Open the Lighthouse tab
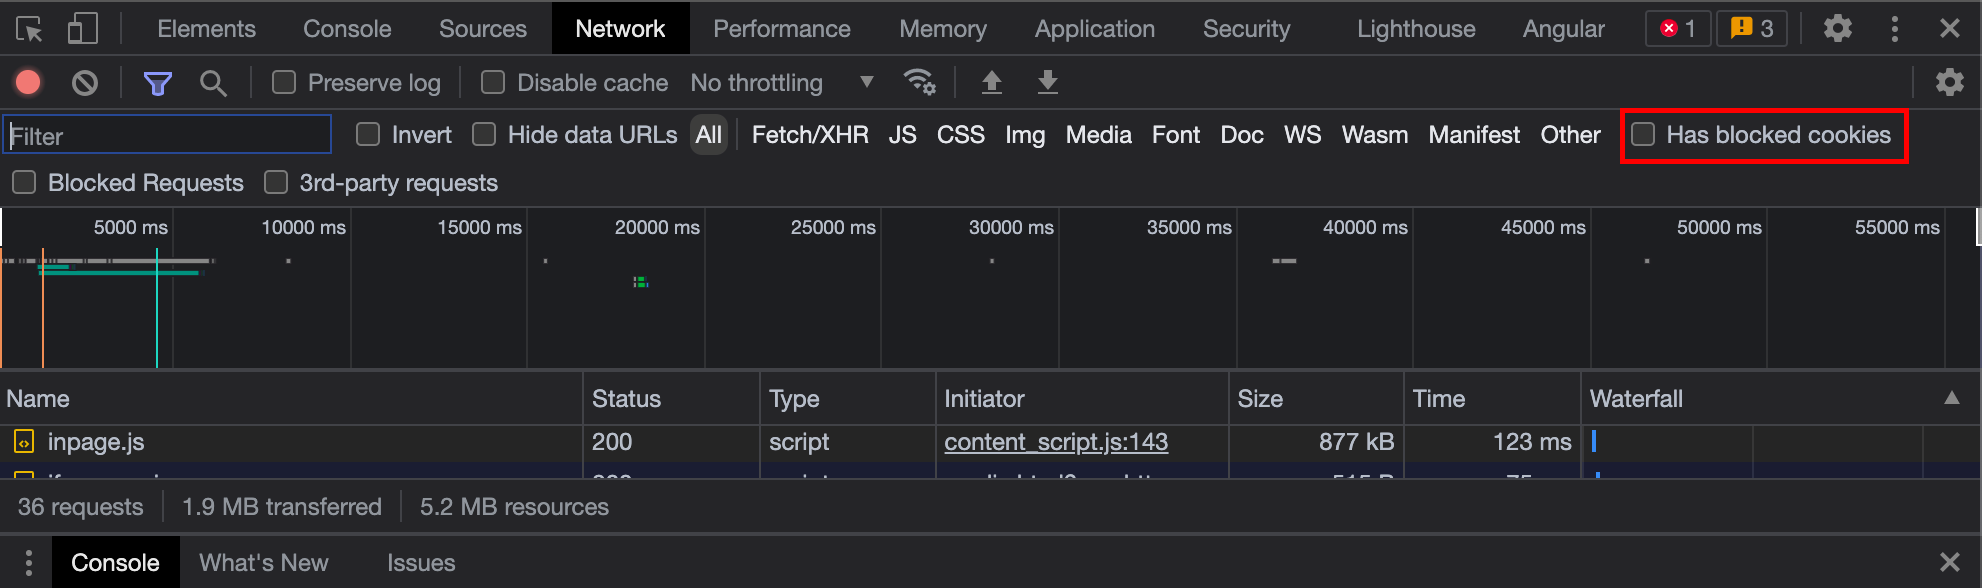Viewport: 1982px width, 588px height. coord(1415,29)
